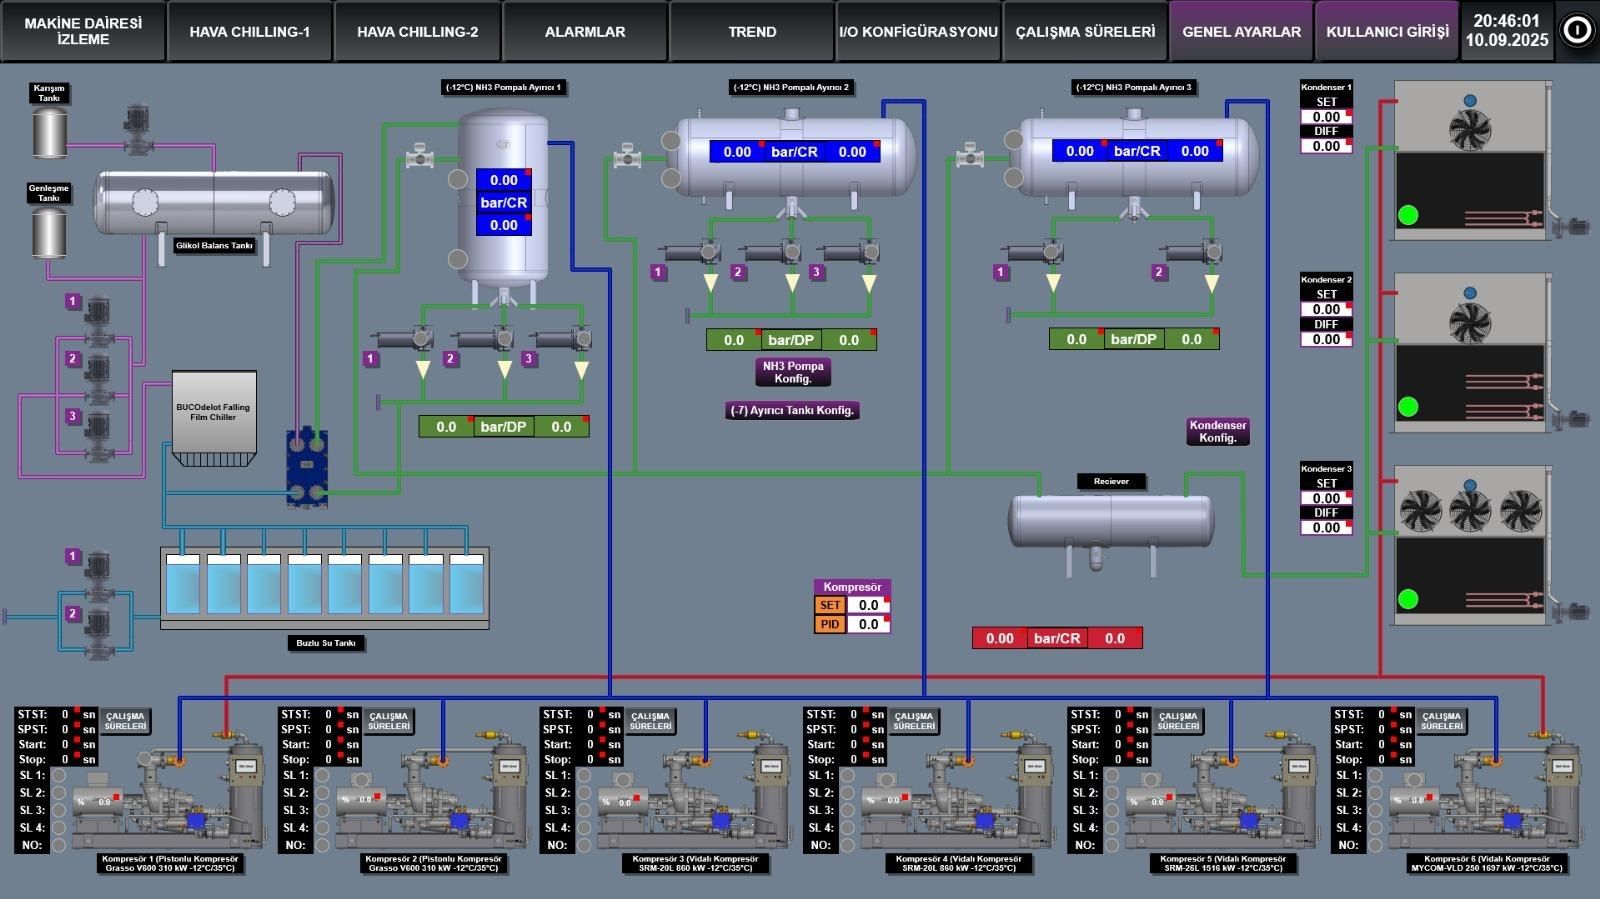This screenshot has width=1600, height=899.
Task: Toggle SL 4 indicator of Kompresör 2
Action: [x=322, y=828]
